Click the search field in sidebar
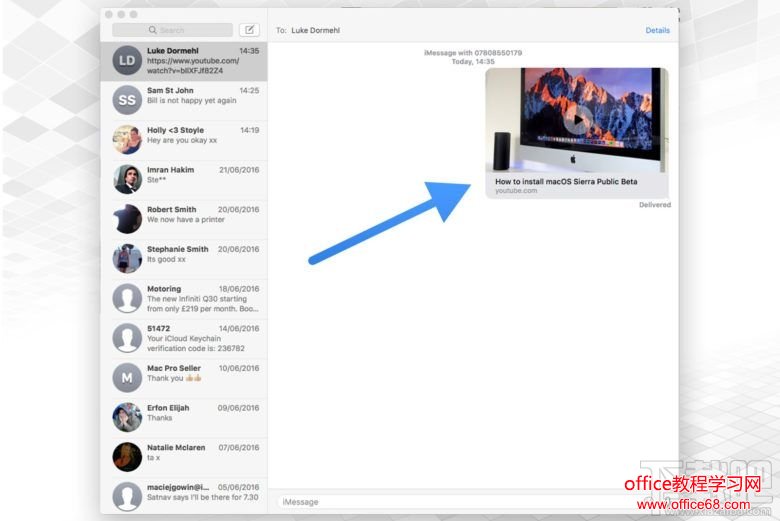 [x=172, y=30]
